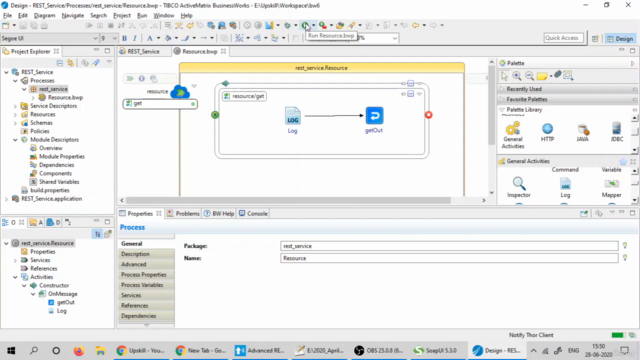Open the Diagram menu
Screen dimensions: 640x360
(44, 16)
